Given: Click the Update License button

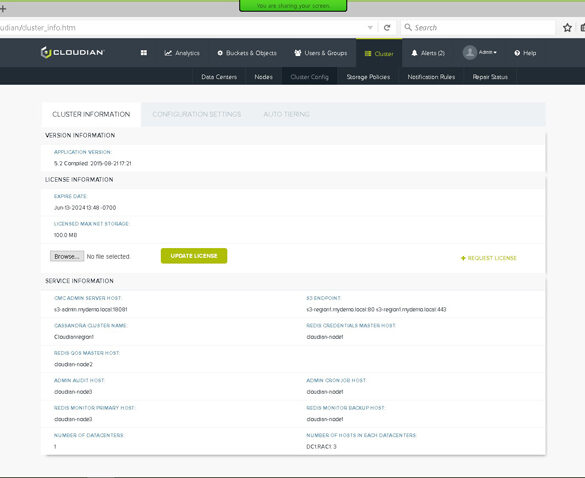Looking at the screenshot, I should click(194, 256).
